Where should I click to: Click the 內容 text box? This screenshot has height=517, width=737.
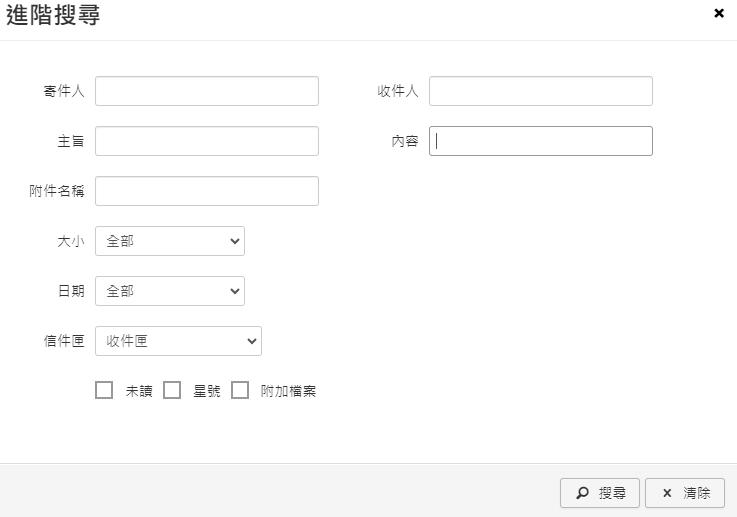pos(541,141)
